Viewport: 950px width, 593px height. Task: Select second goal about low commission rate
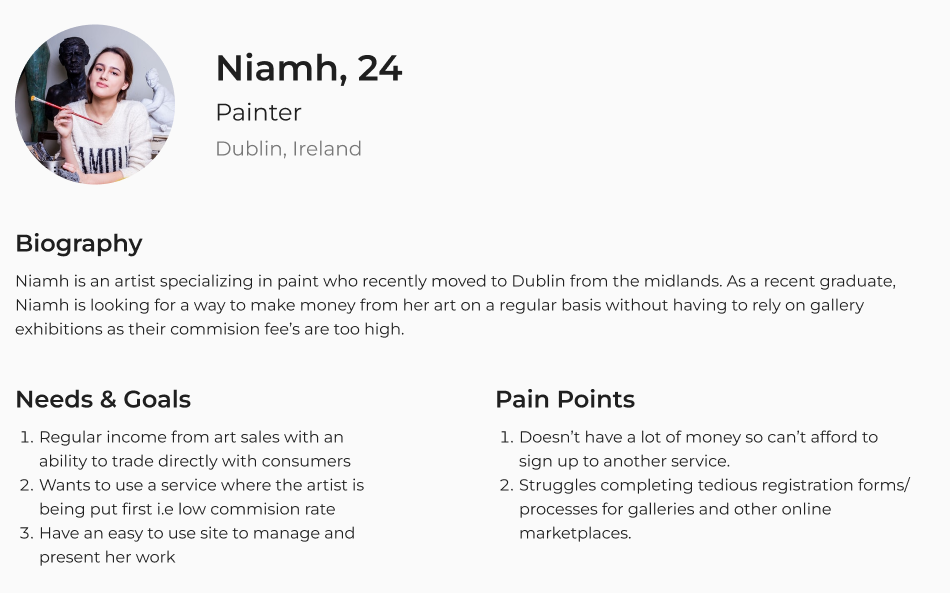(200, 497)
